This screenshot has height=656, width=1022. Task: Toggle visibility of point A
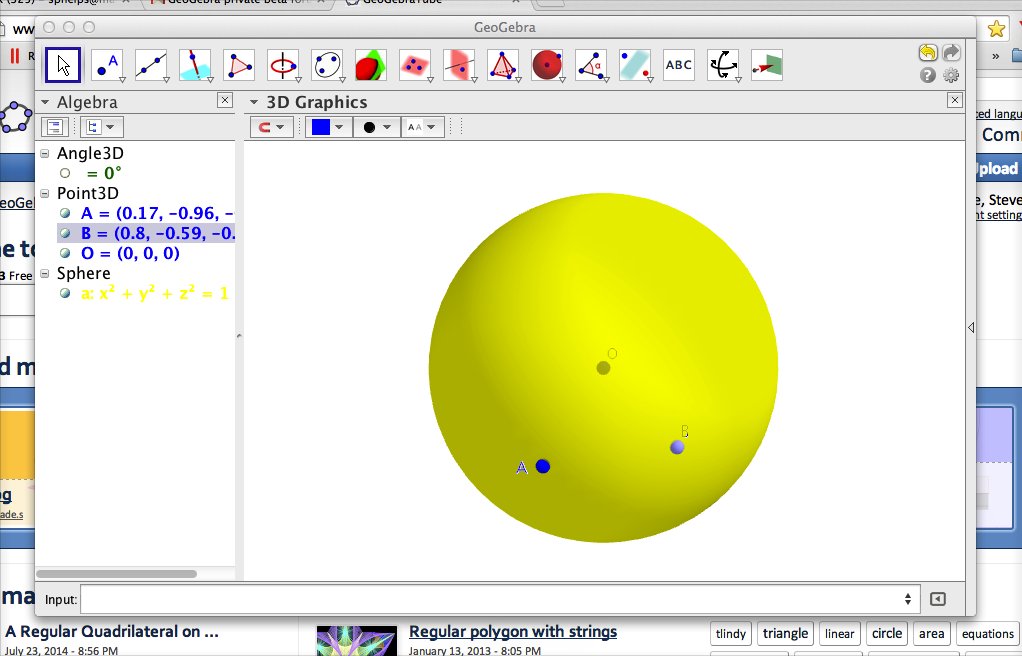[x=65, y=213]
